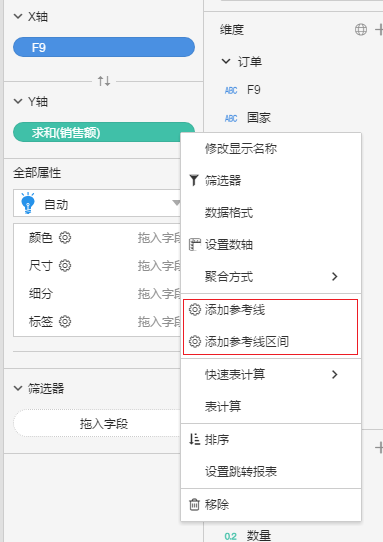Click the trash icon next to 移除
383x542 pixels.
(x=194, y=504)
